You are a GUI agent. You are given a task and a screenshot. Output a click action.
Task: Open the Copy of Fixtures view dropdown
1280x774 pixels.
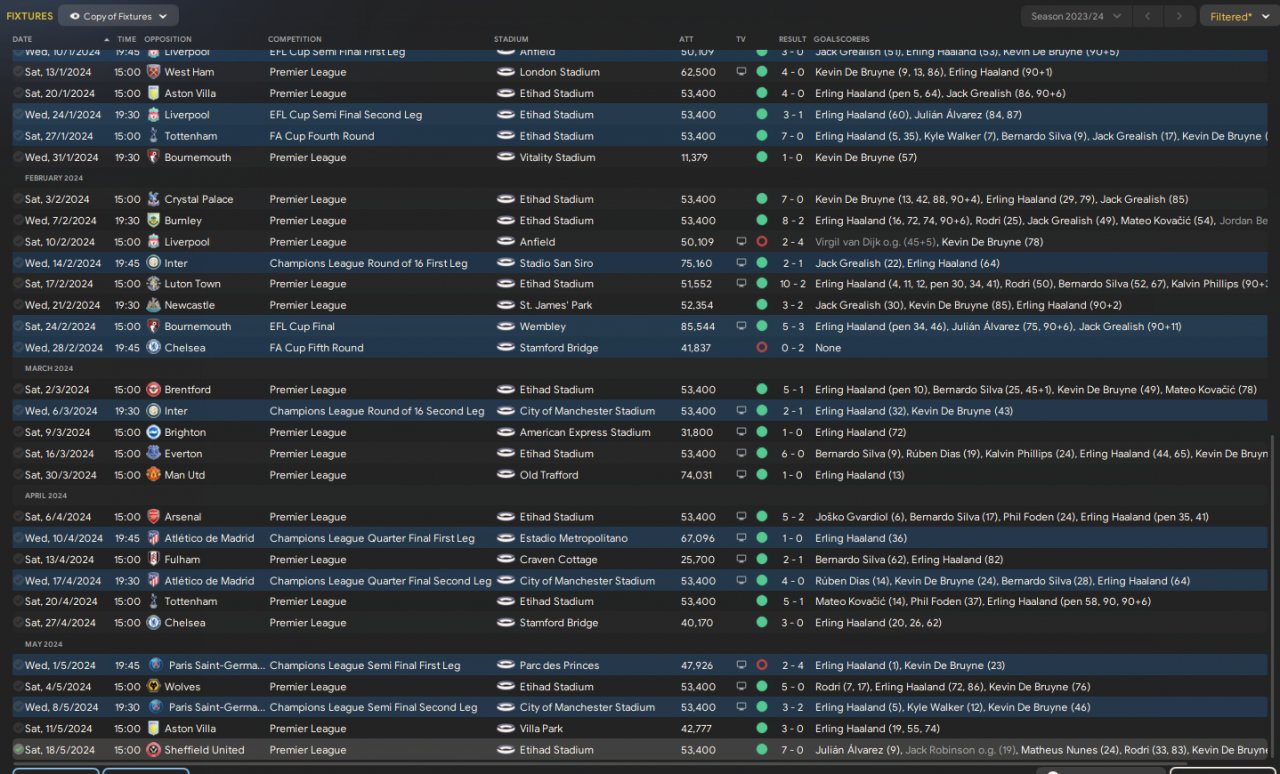click(x=118, y=16)
